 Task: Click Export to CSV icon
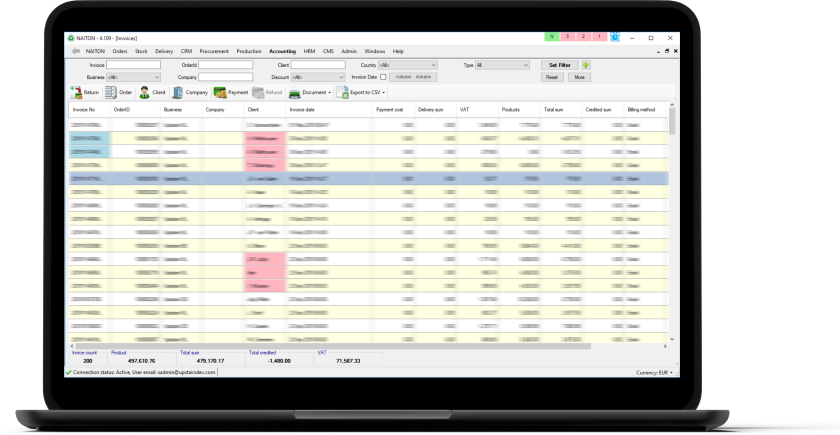click(x=342, y=92)
